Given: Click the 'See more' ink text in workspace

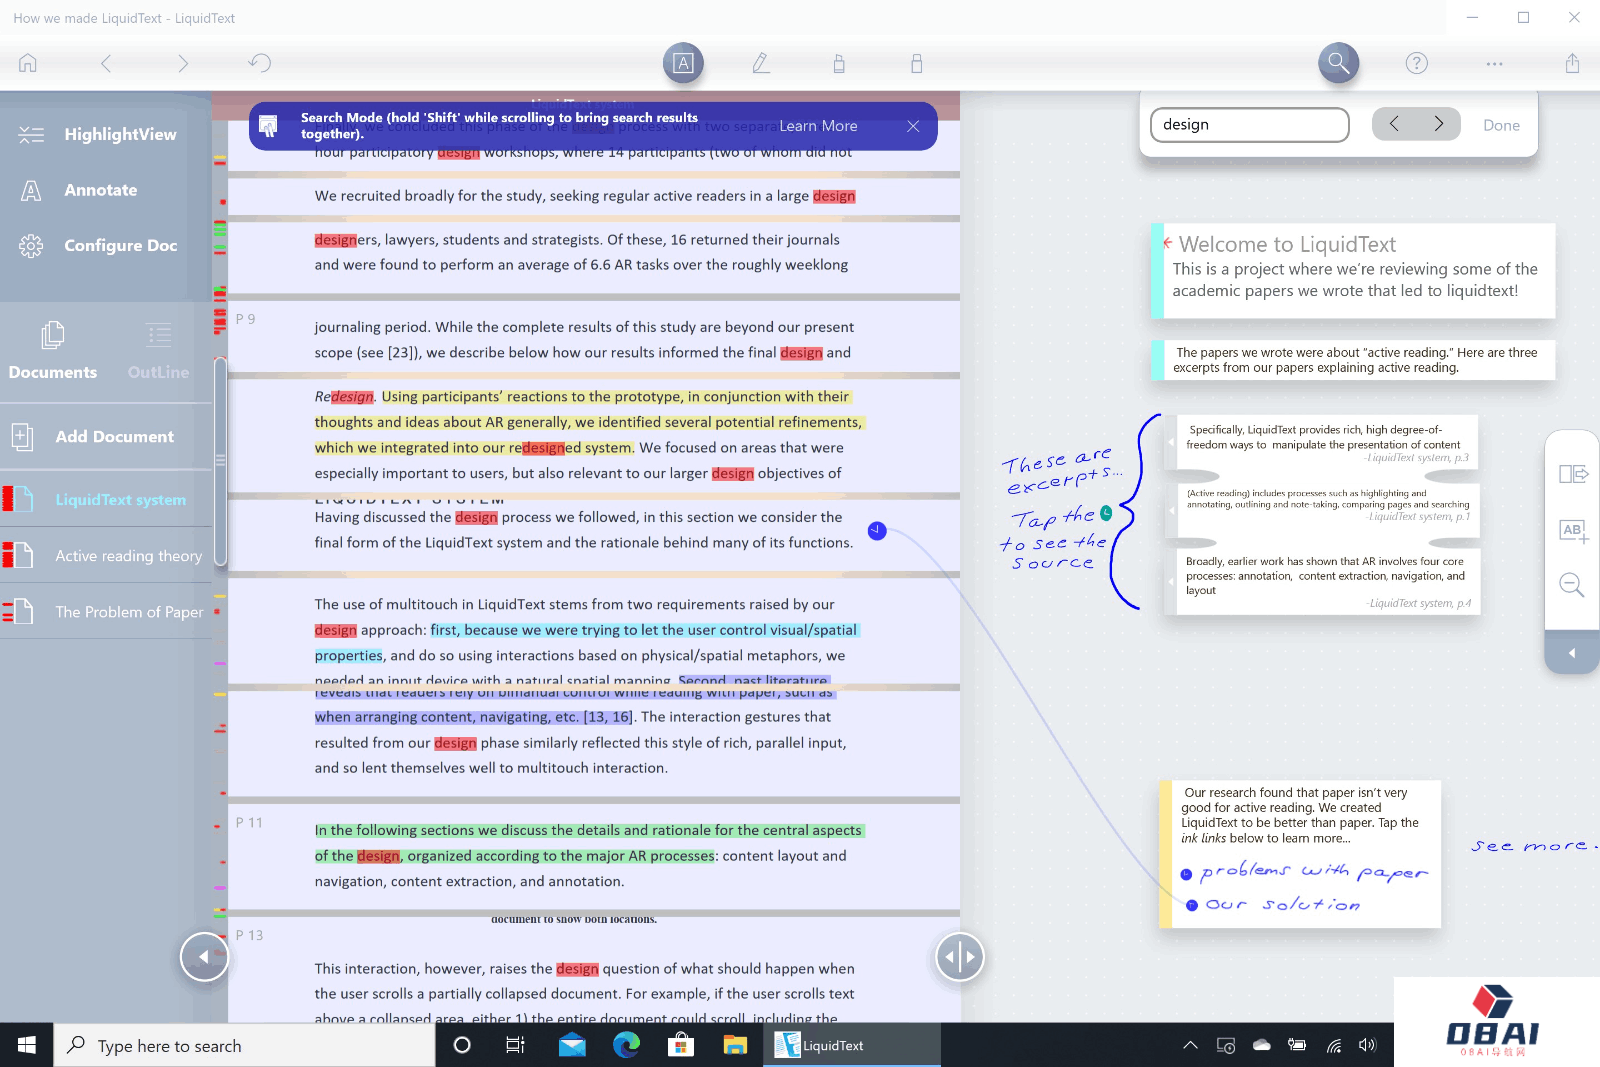Looking at the screenshot, I should tap(1534, 846).
